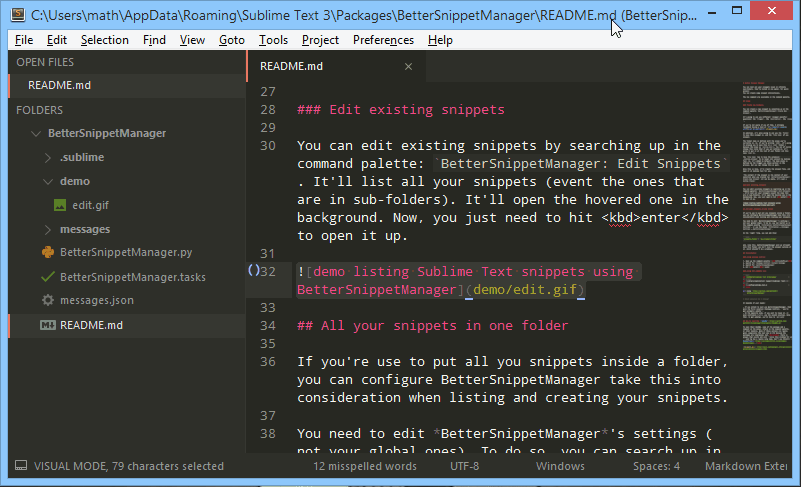Open the Help menu
Image resolution: width=801 pixels, height=487 pixels.
tap(440, 40)
